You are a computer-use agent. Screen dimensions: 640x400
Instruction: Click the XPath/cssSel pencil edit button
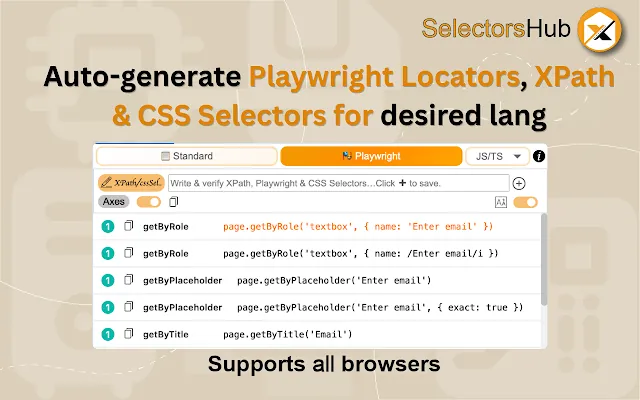131,183
